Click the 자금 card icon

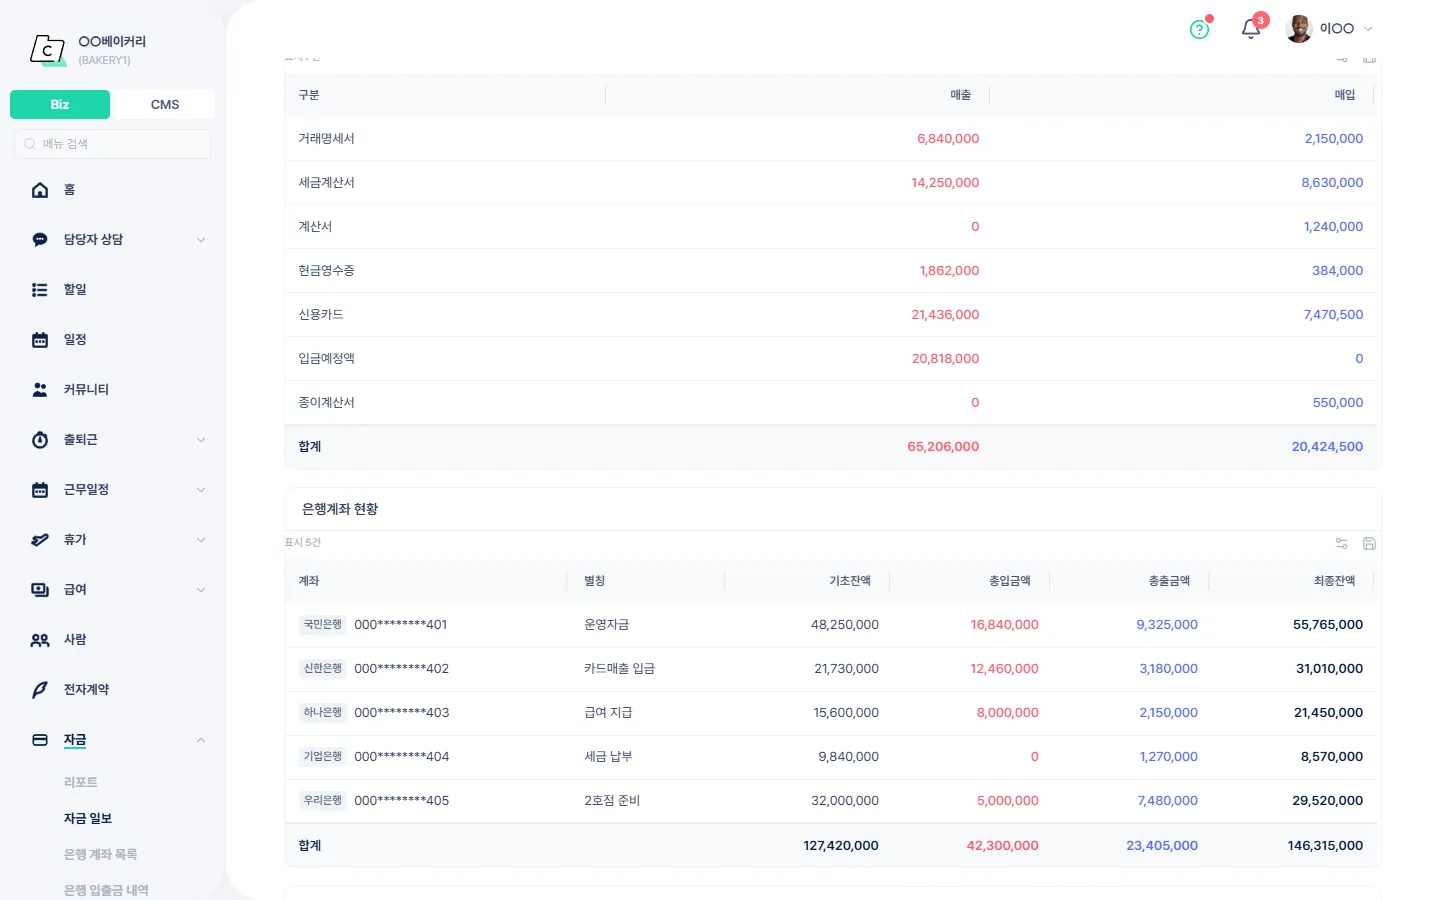click(x=40, y=740)
